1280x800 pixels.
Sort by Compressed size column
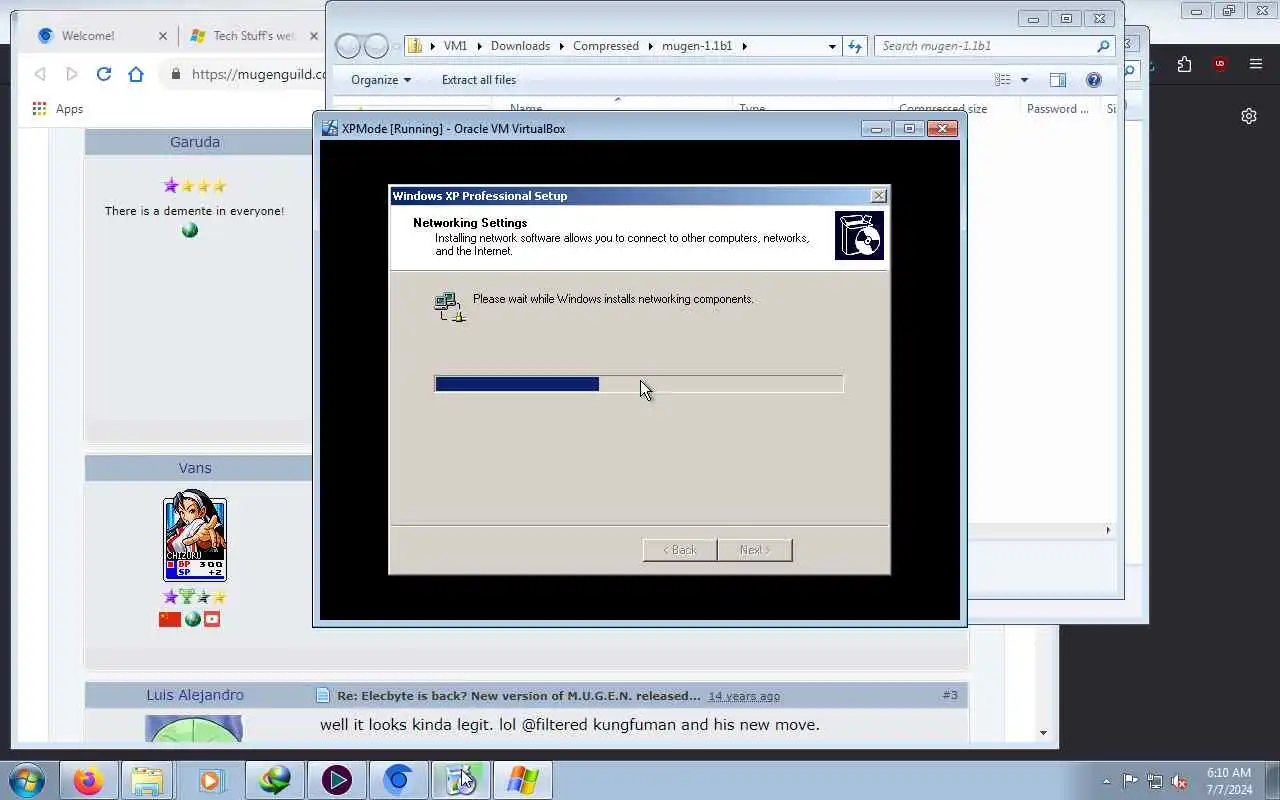tap(943, 108)
